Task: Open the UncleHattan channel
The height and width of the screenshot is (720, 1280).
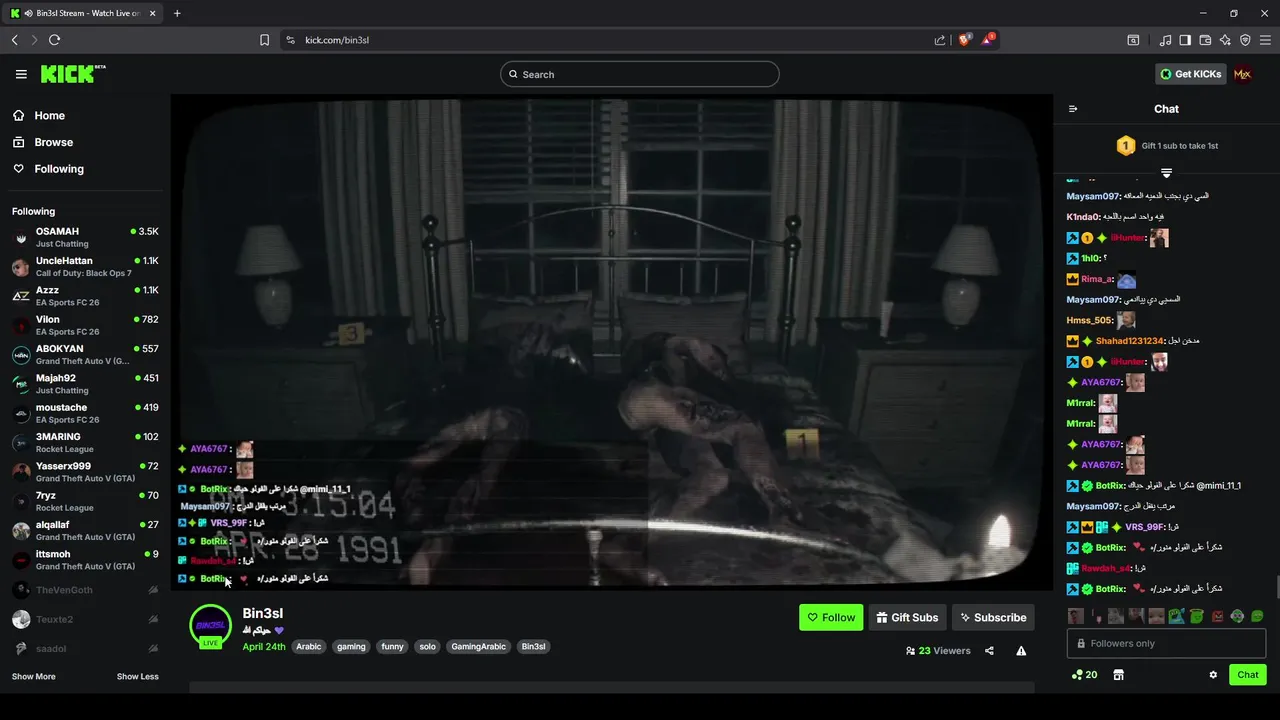Action: tap(85, 267)
